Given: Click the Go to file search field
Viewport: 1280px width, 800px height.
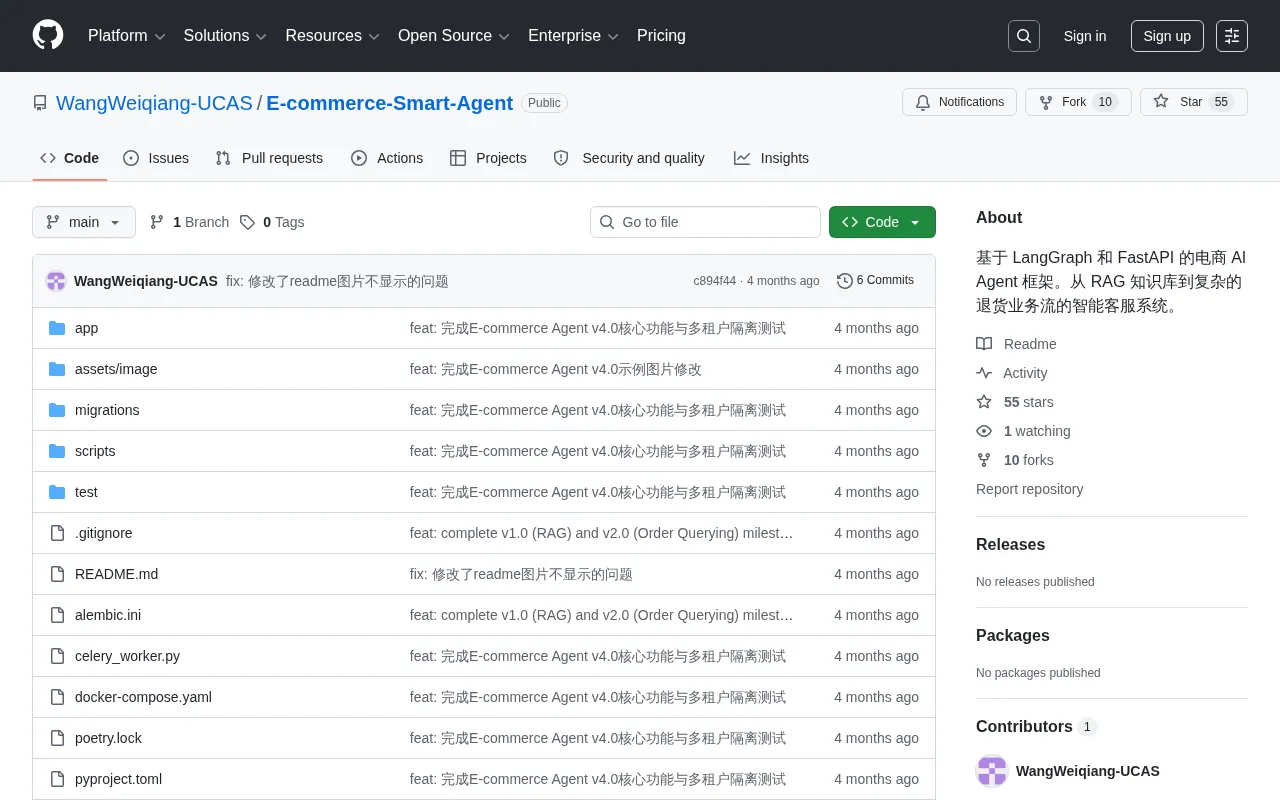Looking at the screenshot, I should pyautogui.click(x=705, y=222).
